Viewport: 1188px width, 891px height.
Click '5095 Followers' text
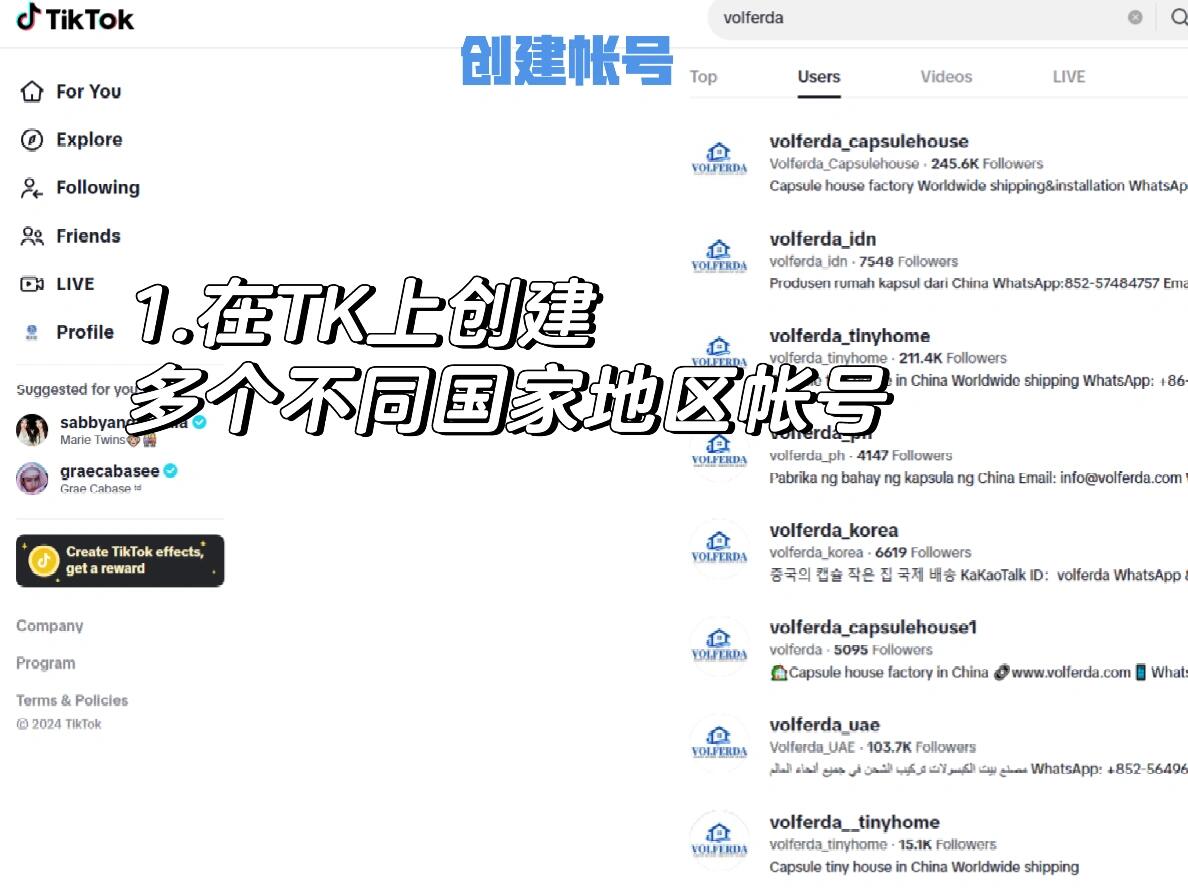pos(883,649)
